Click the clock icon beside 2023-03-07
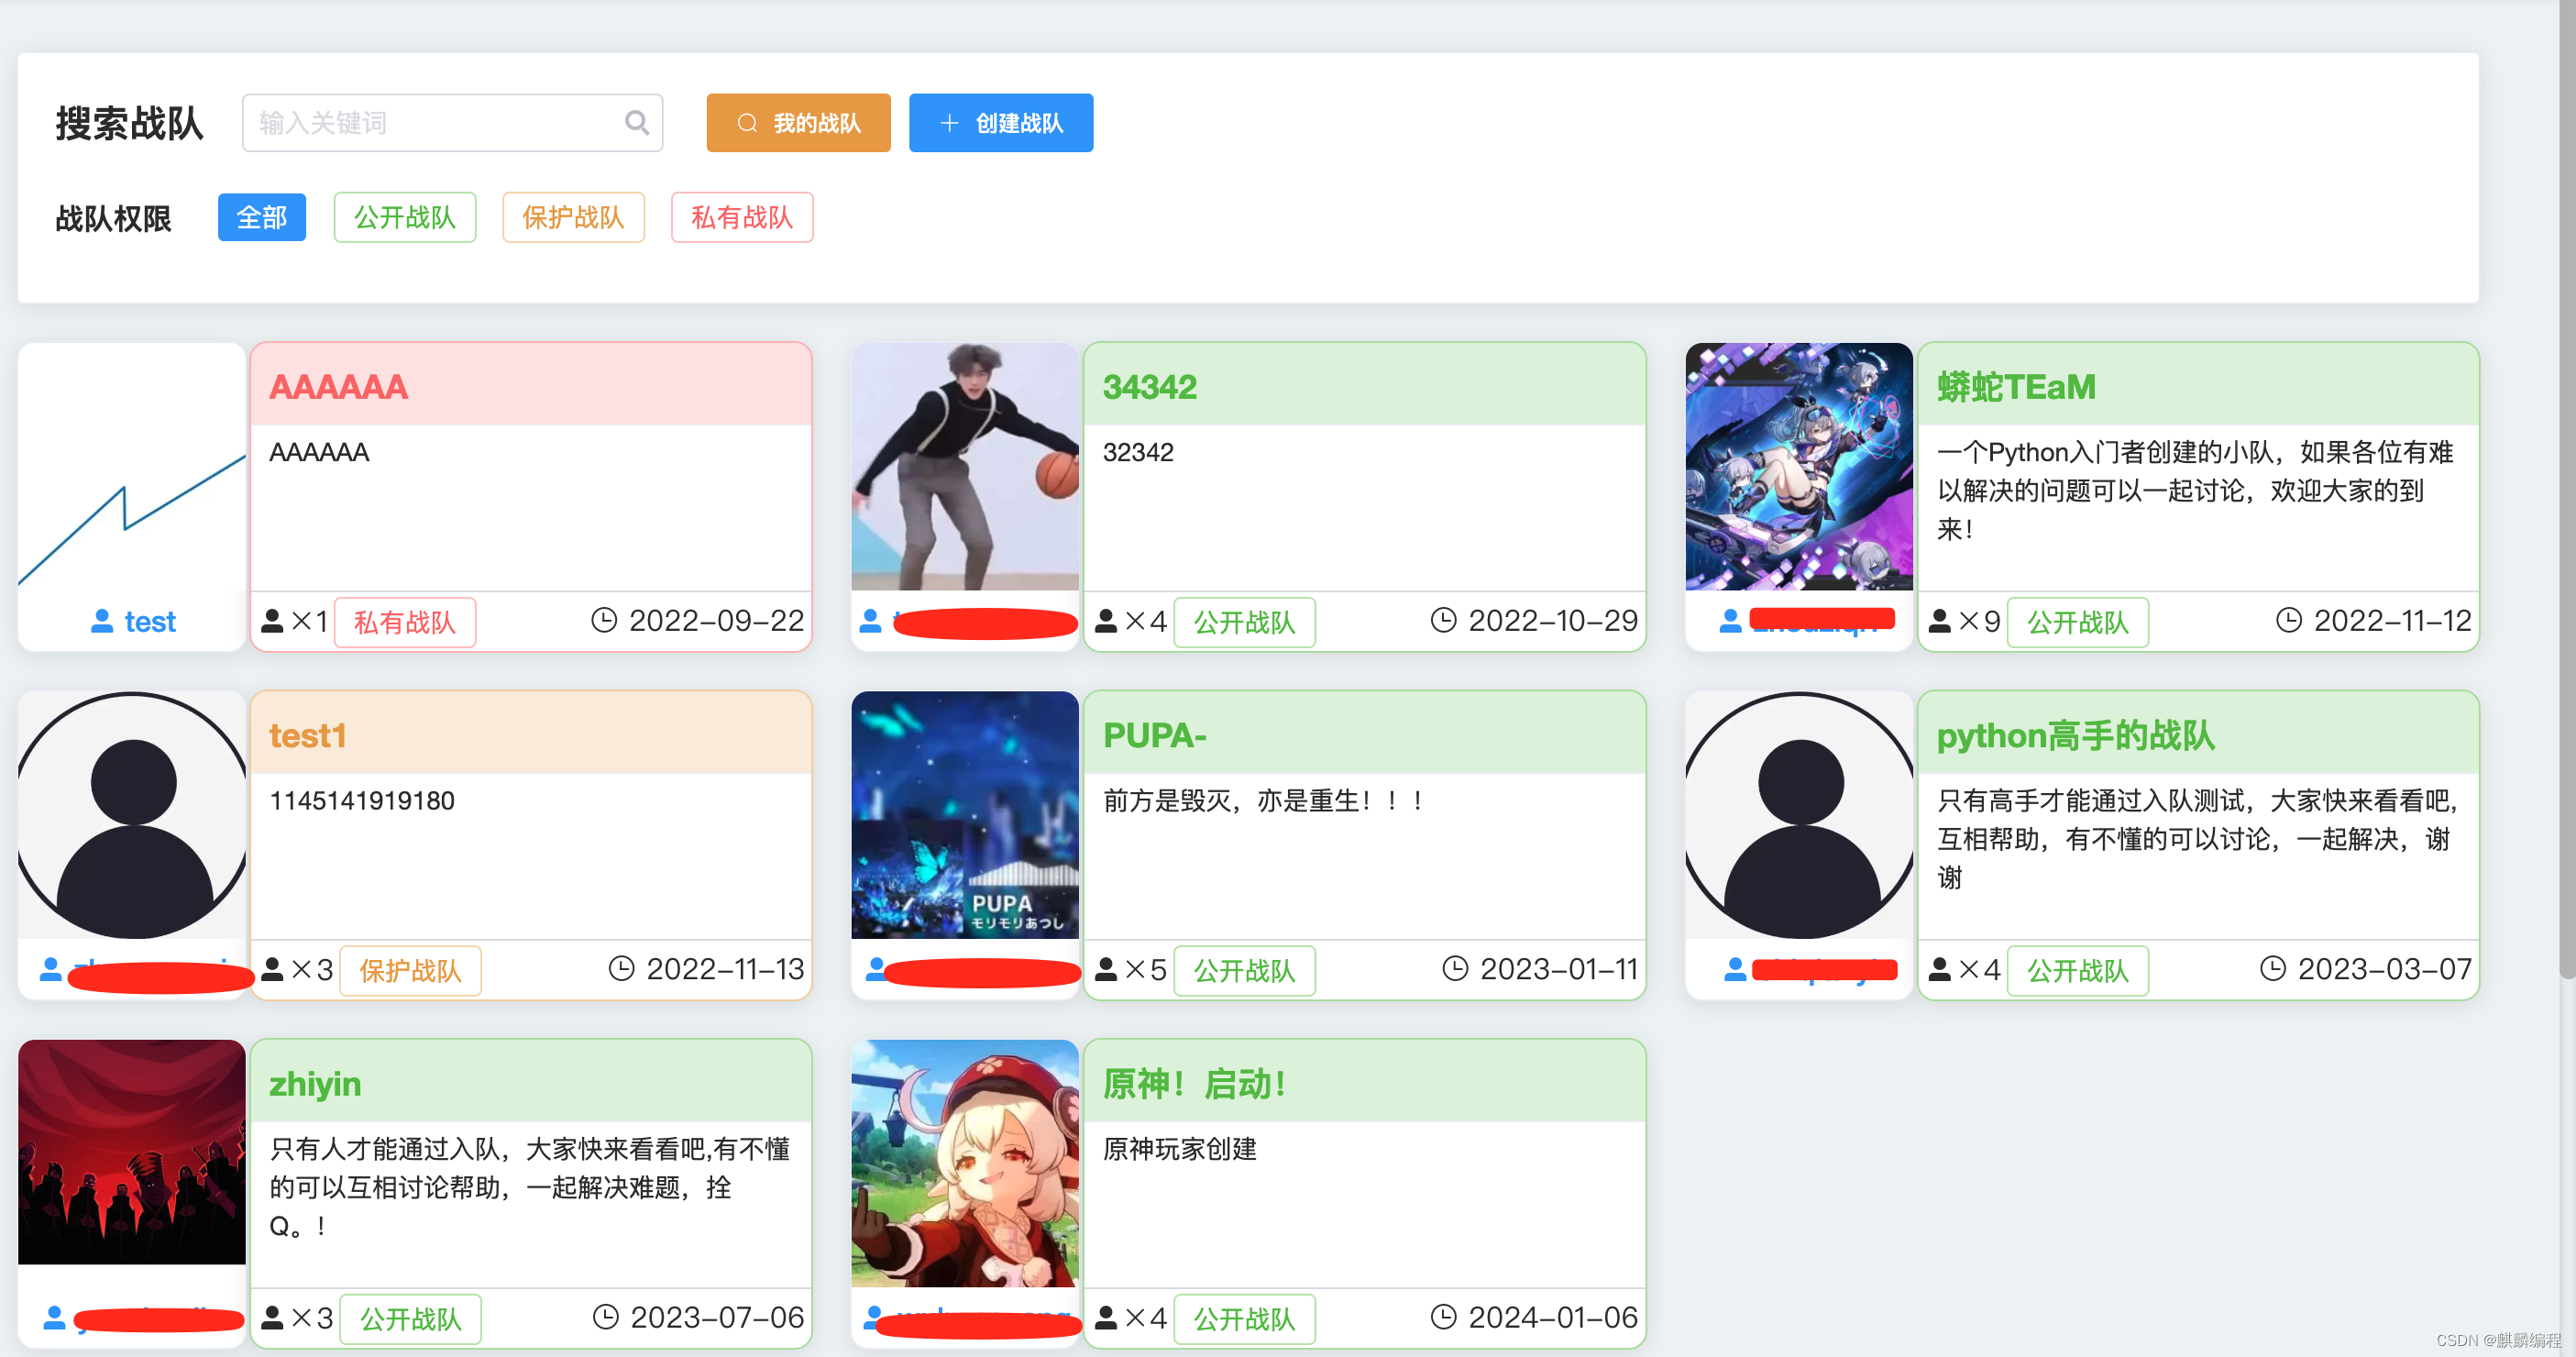The image size is (2576, 1357). [x=2272, y=969]
